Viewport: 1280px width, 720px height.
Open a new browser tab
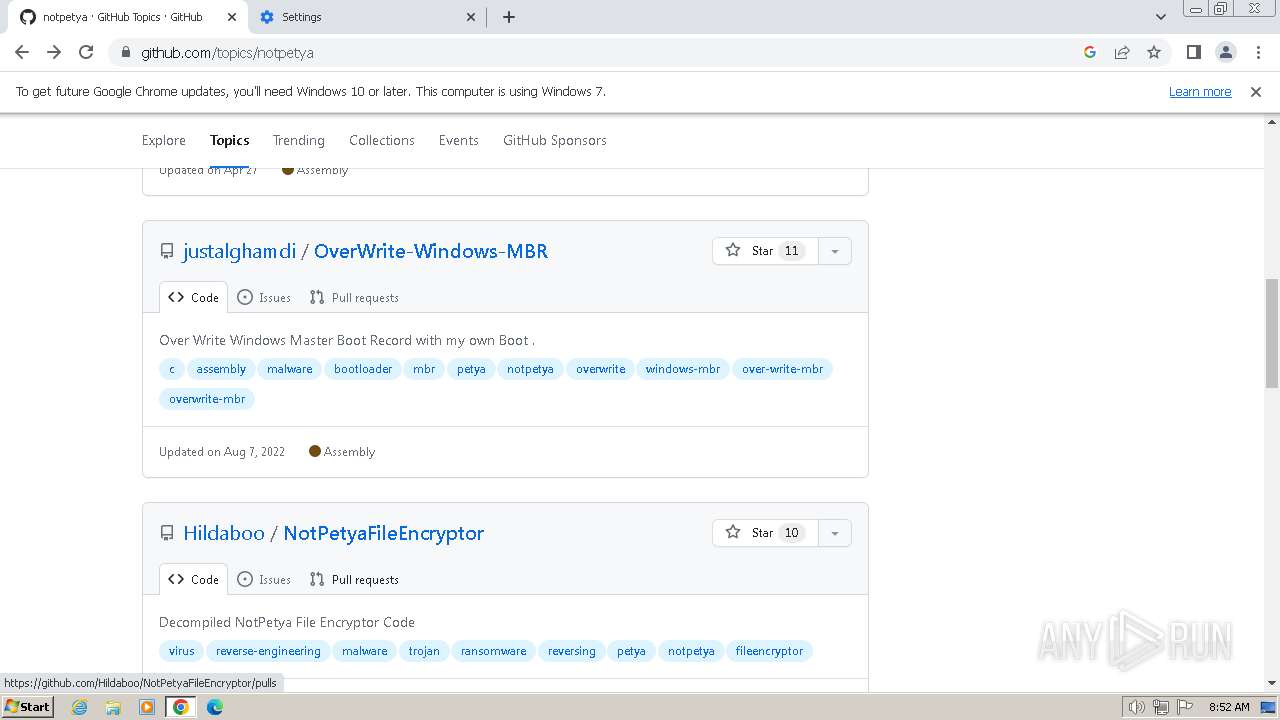tap(508, 17)
